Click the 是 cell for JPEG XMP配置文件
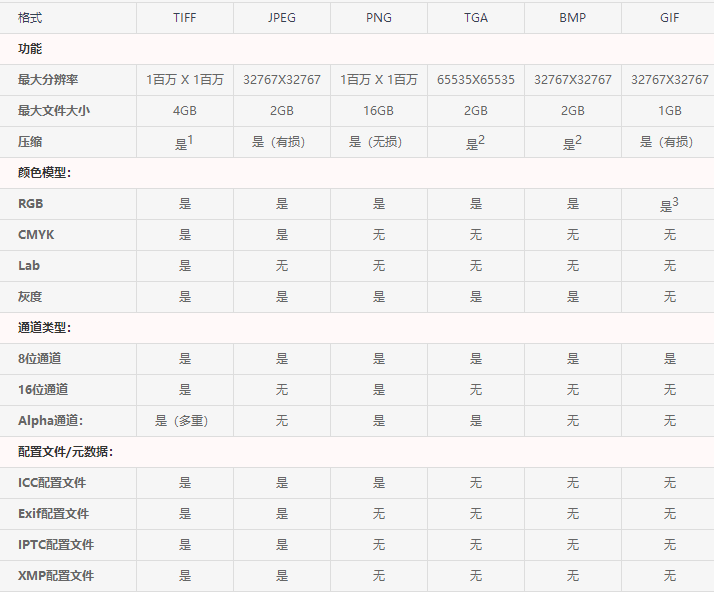 [281, 575]
